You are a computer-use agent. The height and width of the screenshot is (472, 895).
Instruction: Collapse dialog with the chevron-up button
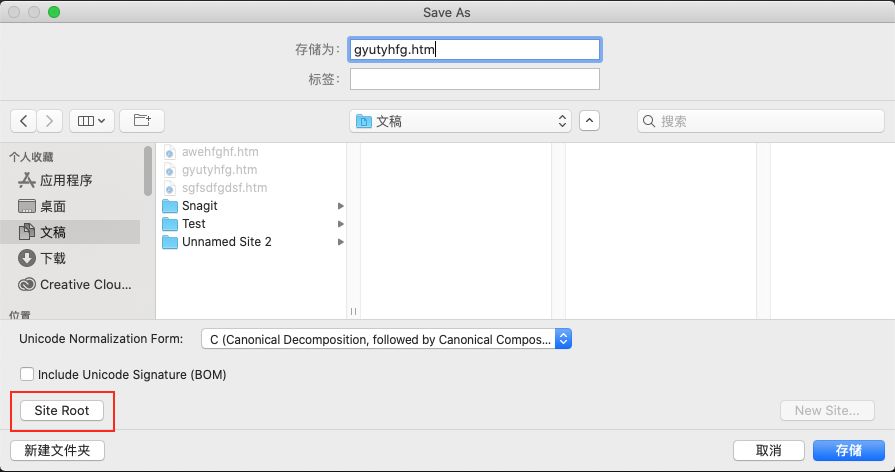point(589,121)
